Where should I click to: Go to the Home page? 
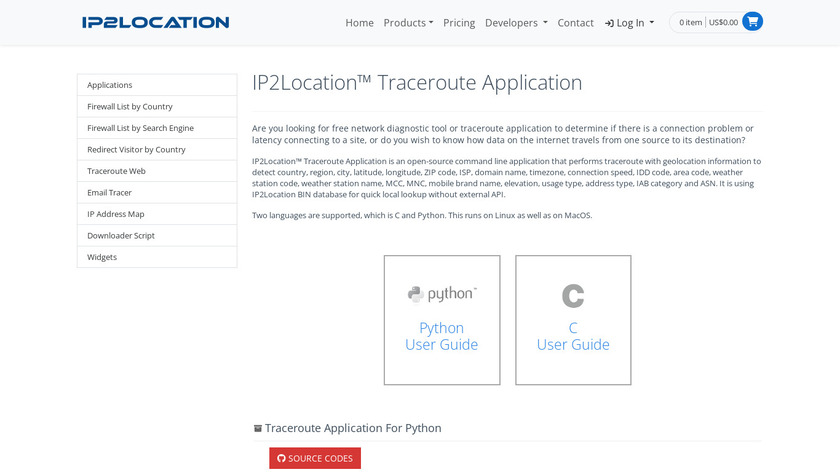[x=359, y=23]
